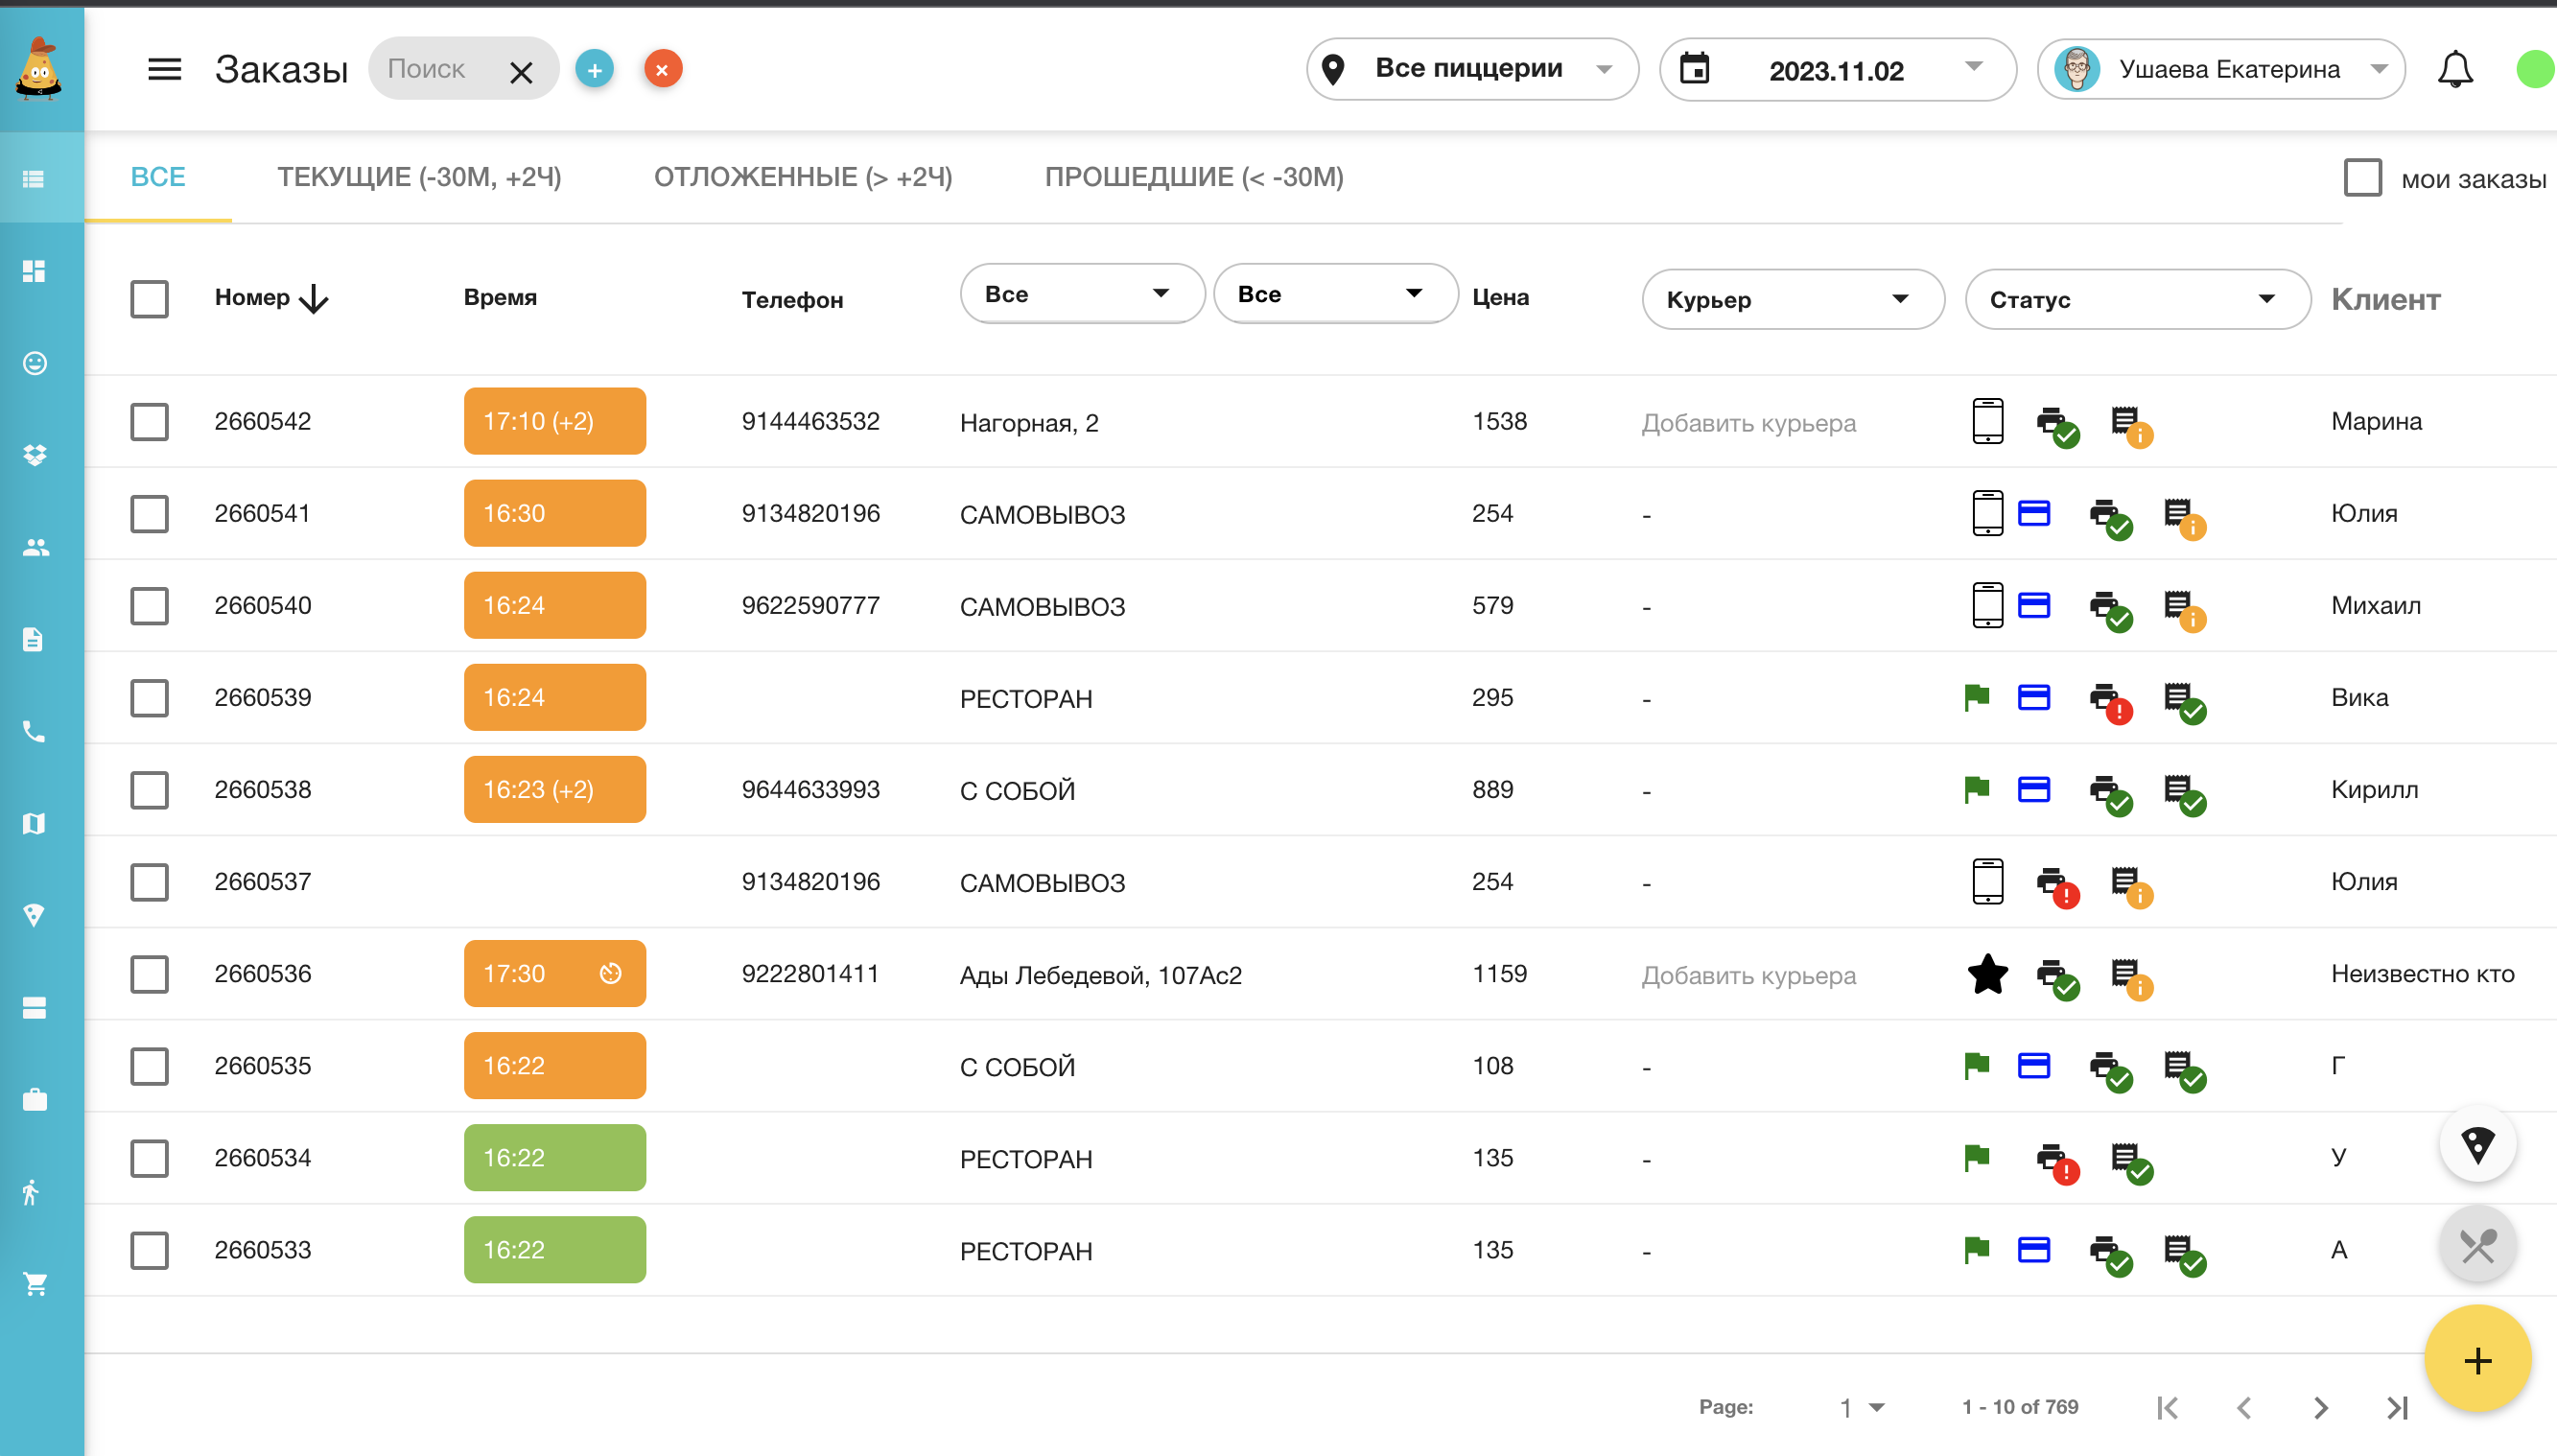2557x1456 pixels.
Task: Click the black star icon in the order 2660536 row
Action: (x=1987, y=974)
